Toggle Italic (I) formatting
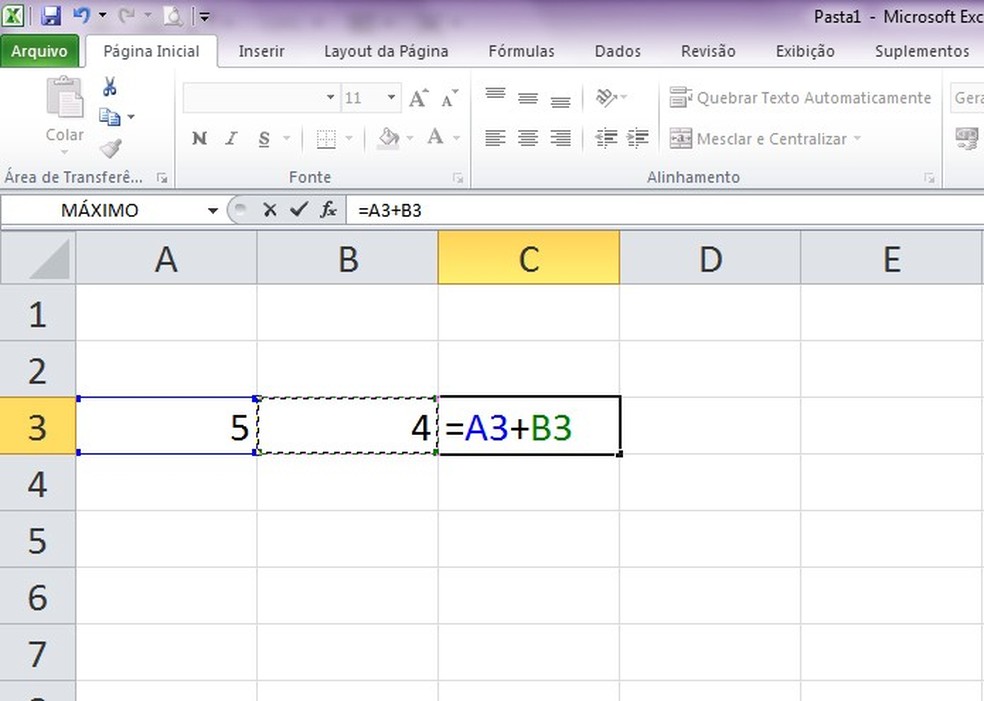The height and width of the screenshot is (701, 984). coord(232,138)
